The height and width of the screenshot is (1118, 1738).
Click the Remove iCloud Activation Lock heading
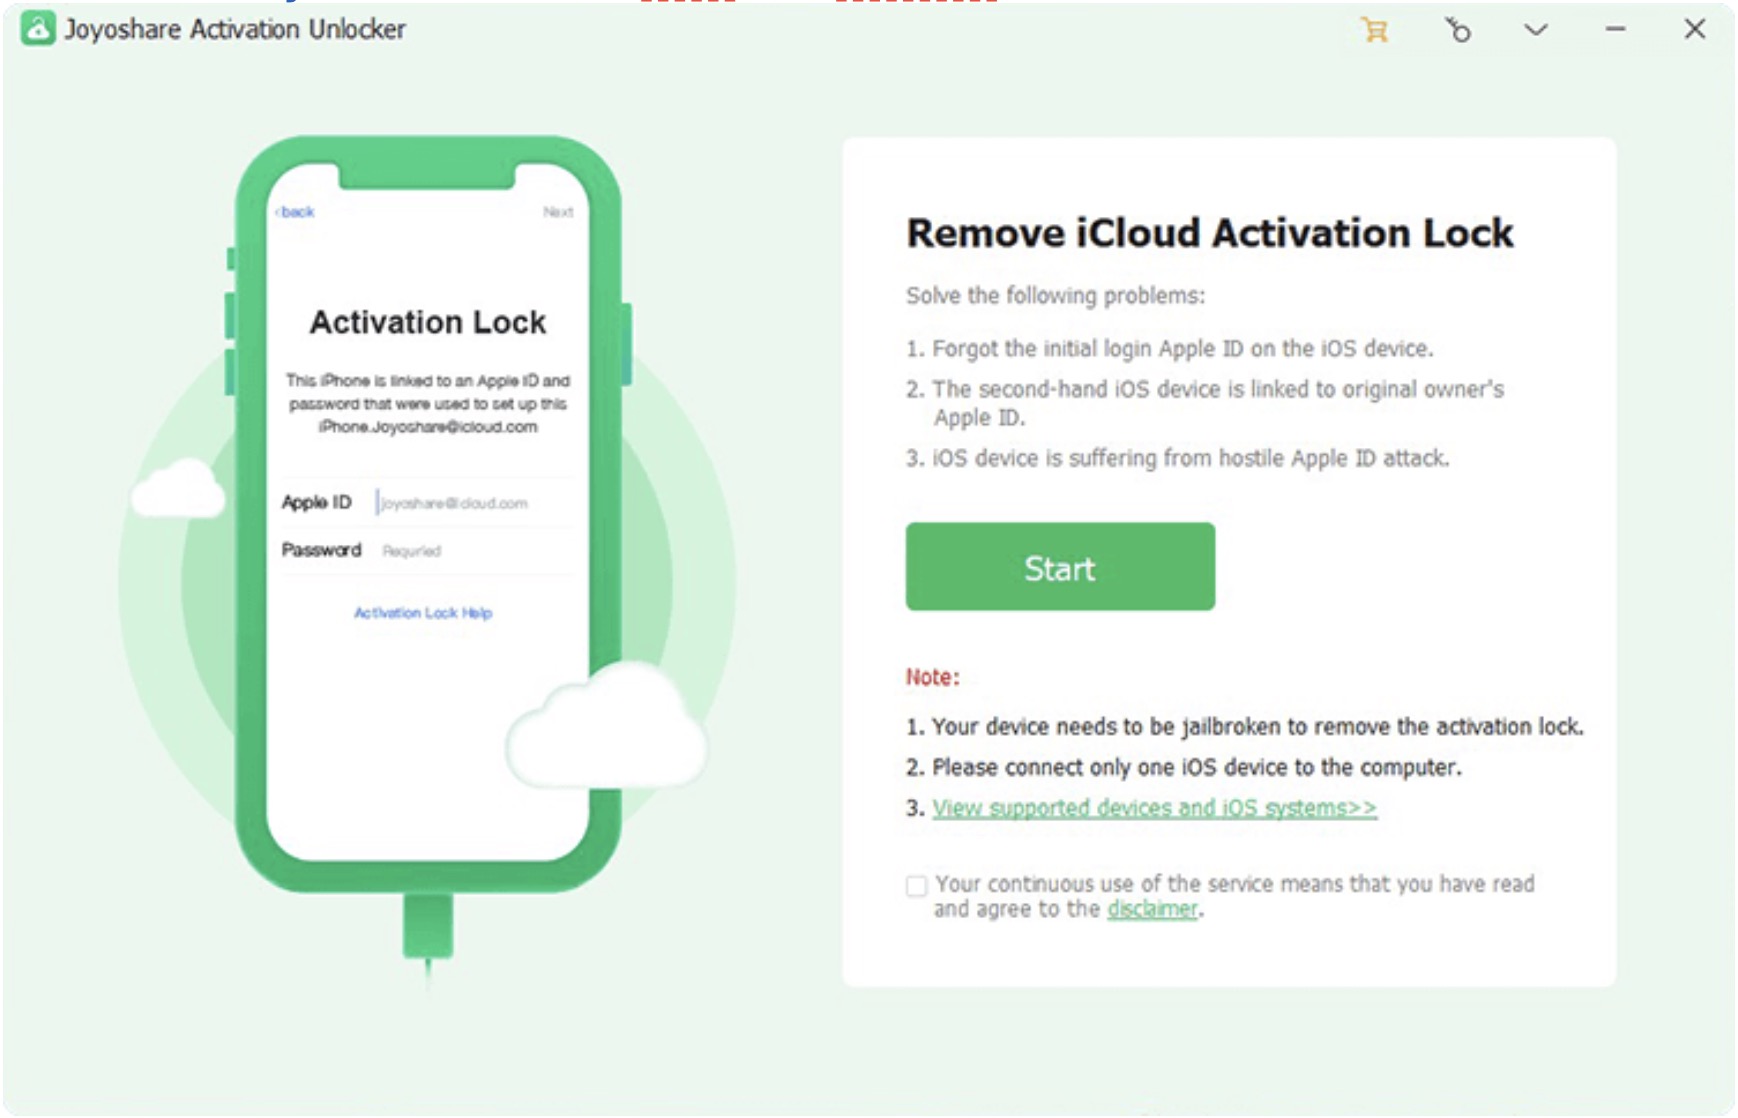[1209, 233]
